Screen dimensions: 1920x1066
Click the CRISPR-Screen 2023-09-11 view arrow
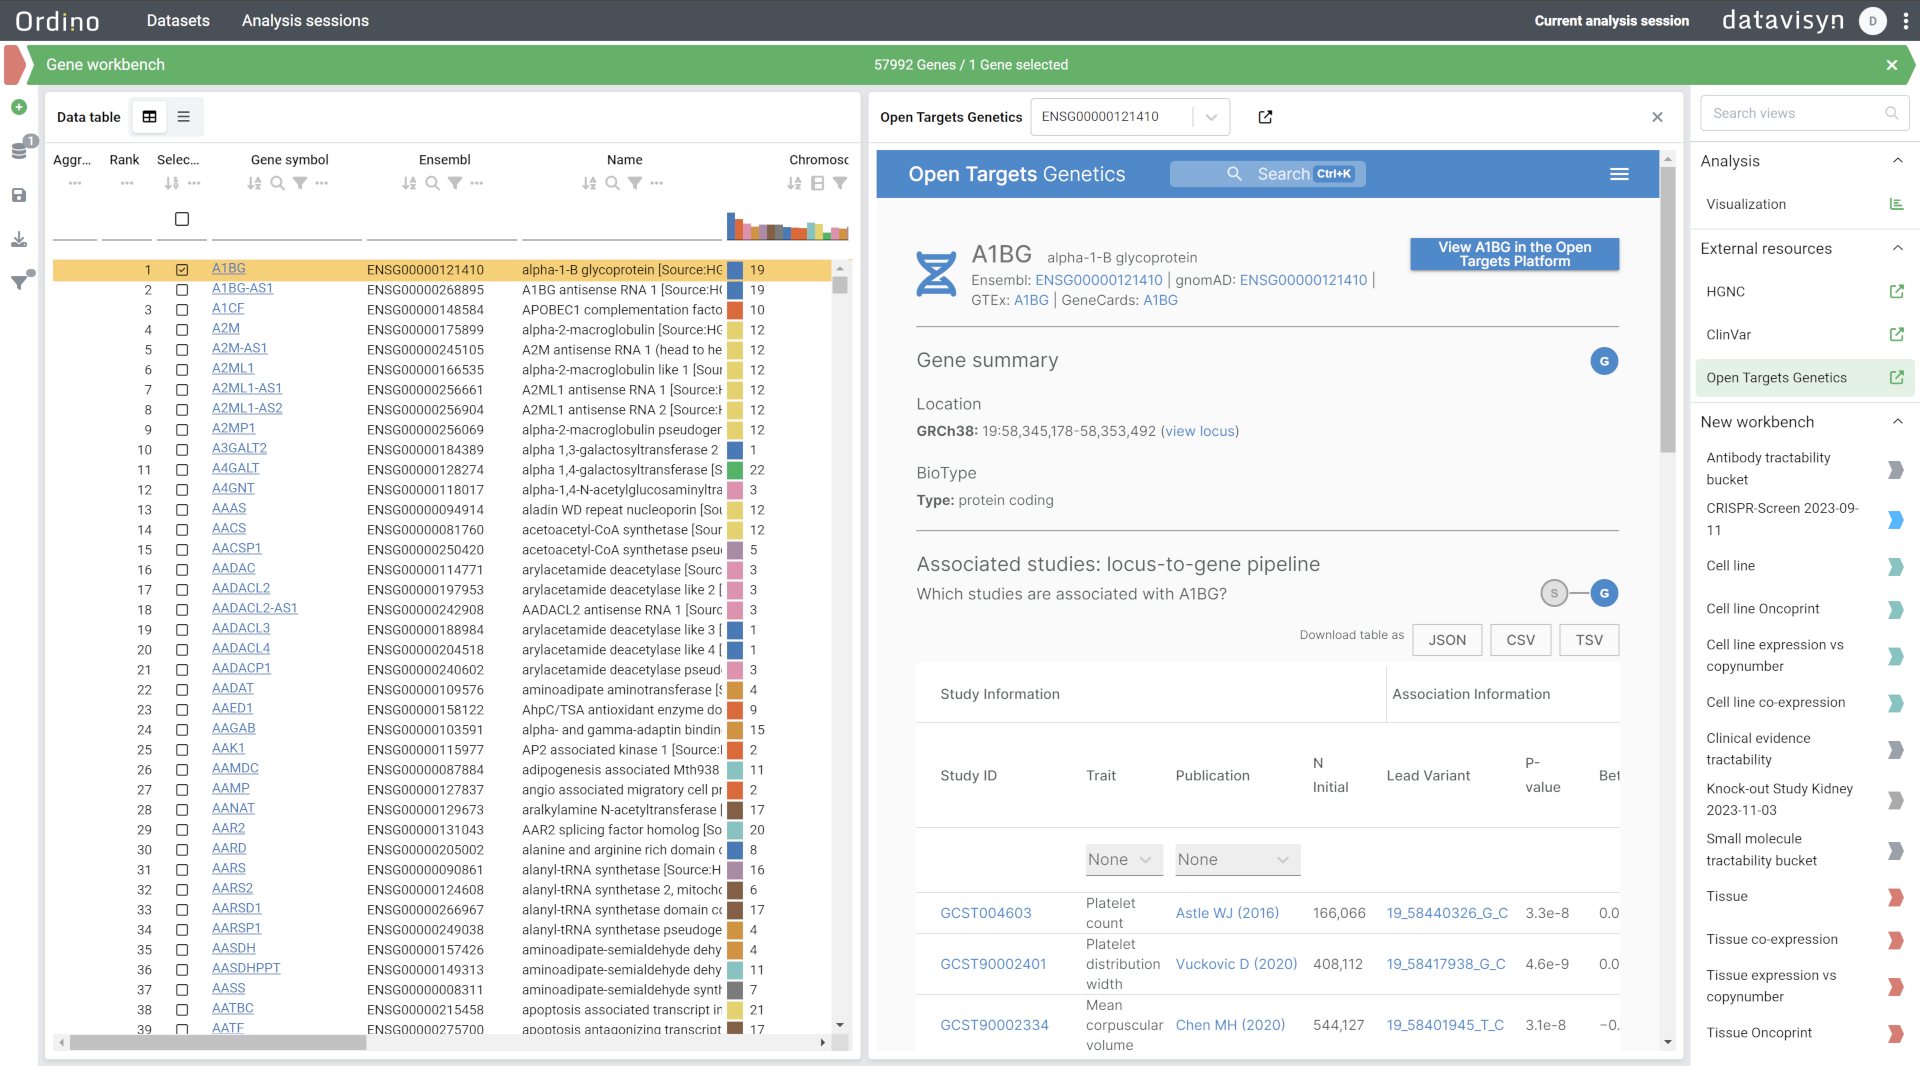click(x=1895, y=520)
